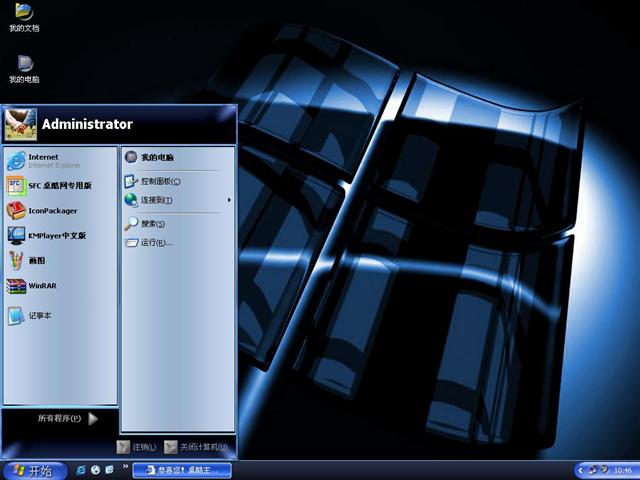Expand 所有程序 (All Programs) list

point(67,418)
